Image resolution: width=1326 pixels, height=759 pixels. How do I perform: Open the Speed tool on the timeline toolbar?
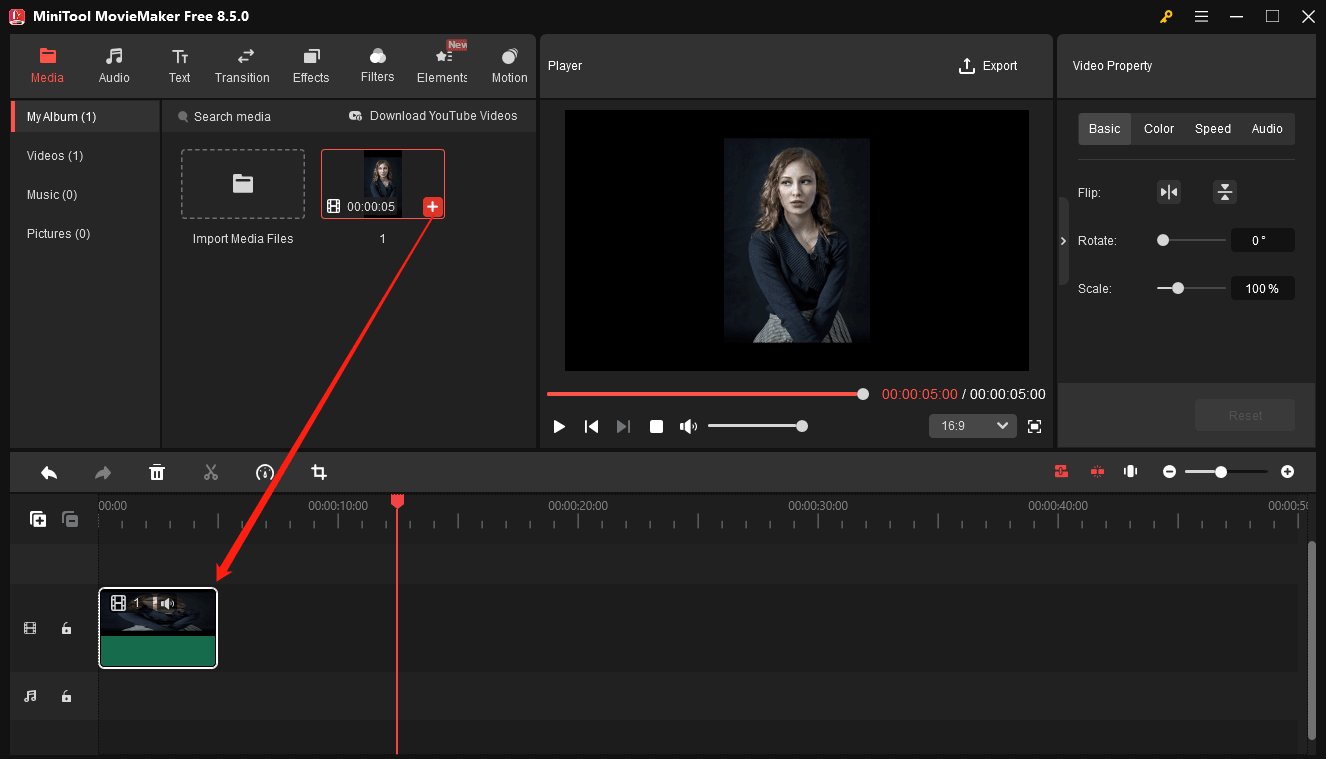(x=264, y=471)
